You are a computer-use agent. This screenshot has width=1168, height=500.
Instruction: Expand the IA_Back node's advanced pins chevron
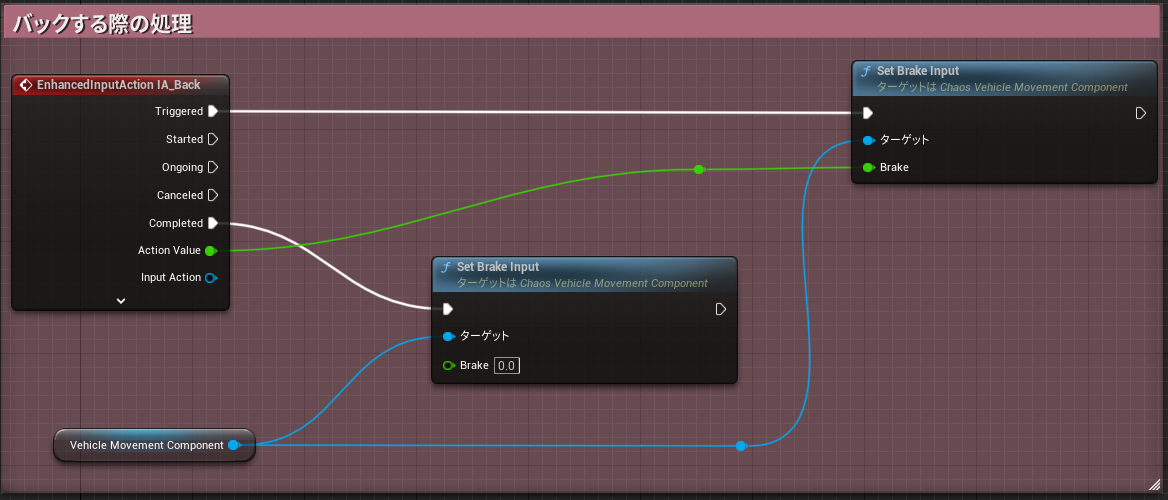click(x=121, y=301)
